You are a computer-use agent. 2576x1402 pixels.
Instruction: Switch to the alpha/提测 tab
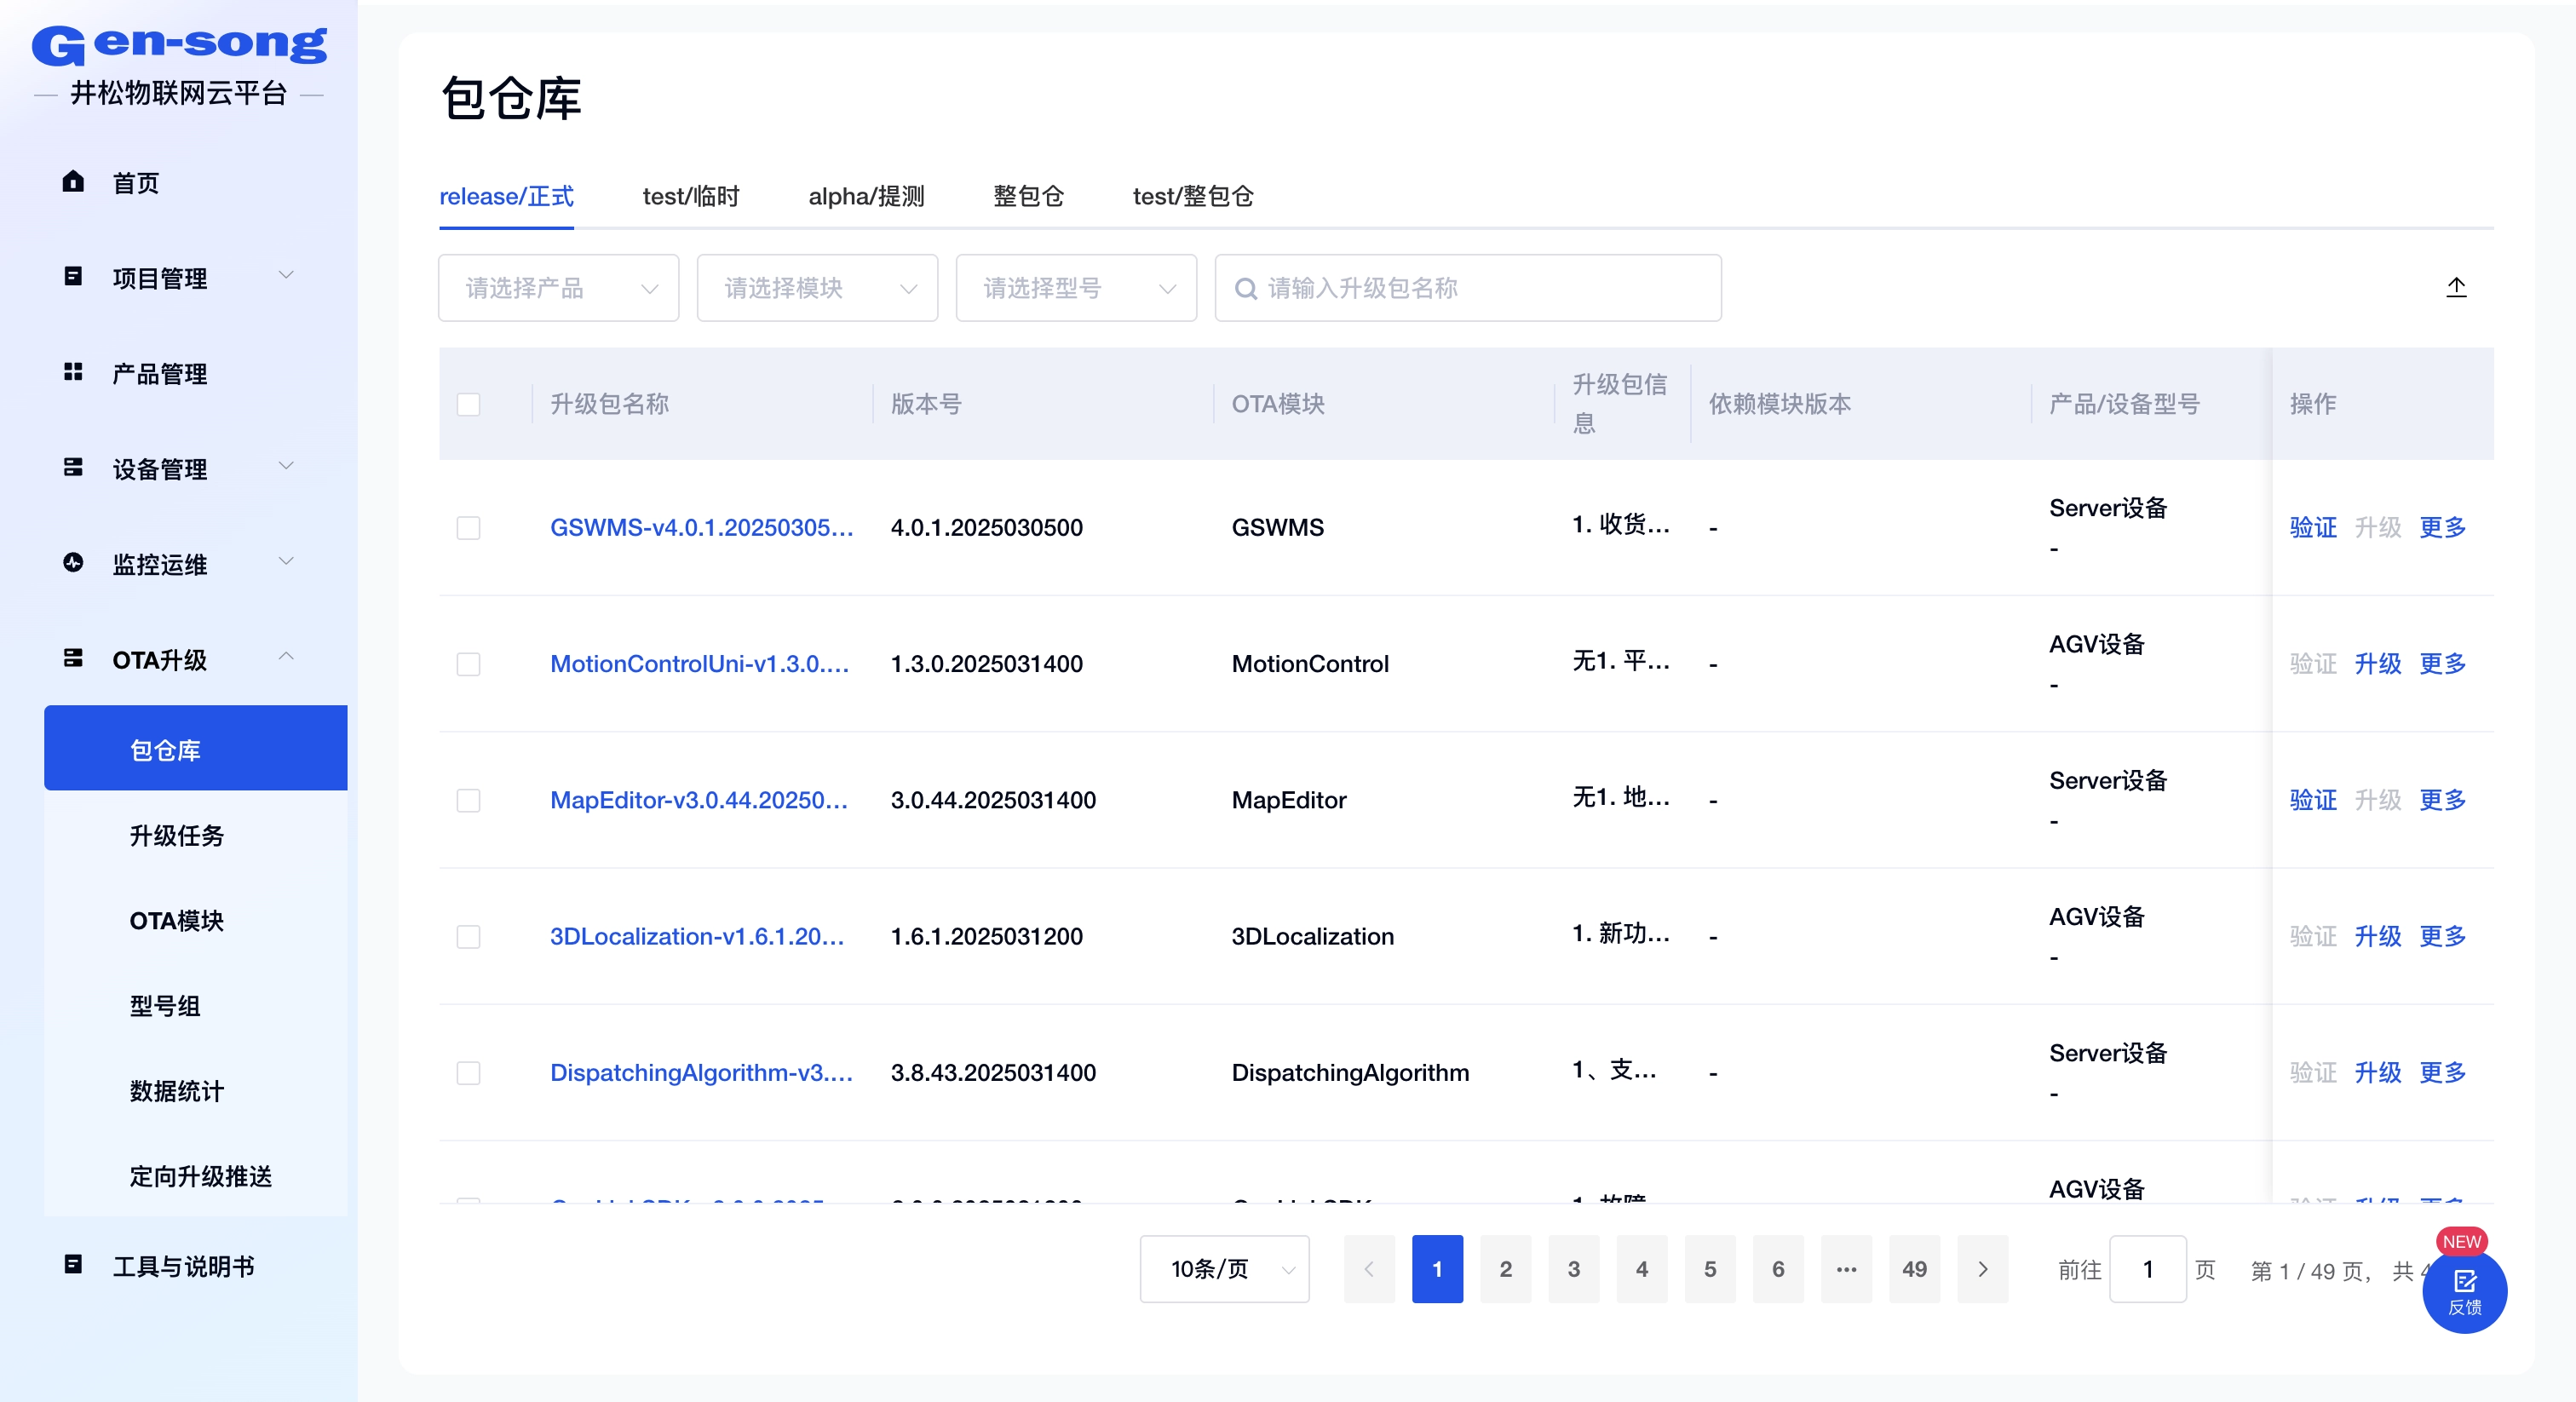[x=866, y=197]
